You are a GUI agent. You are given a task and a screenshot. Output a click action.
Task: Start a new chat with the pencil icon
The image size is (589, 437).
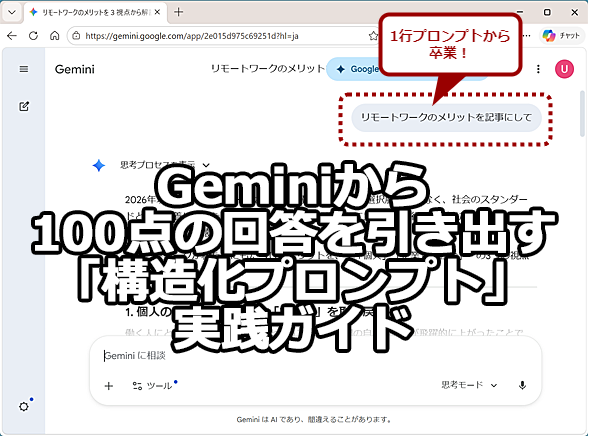tap(24, 106)
